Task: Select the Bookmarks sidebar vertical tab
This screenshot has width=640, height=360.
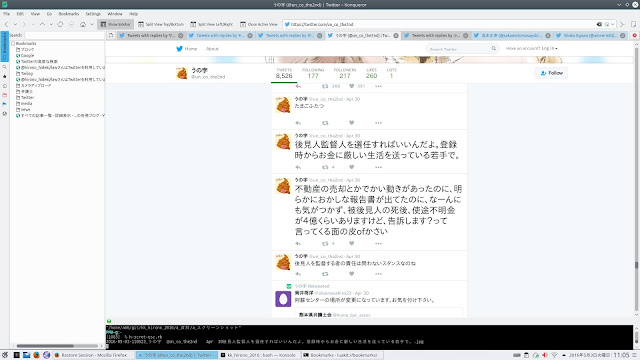Action: 4,46
